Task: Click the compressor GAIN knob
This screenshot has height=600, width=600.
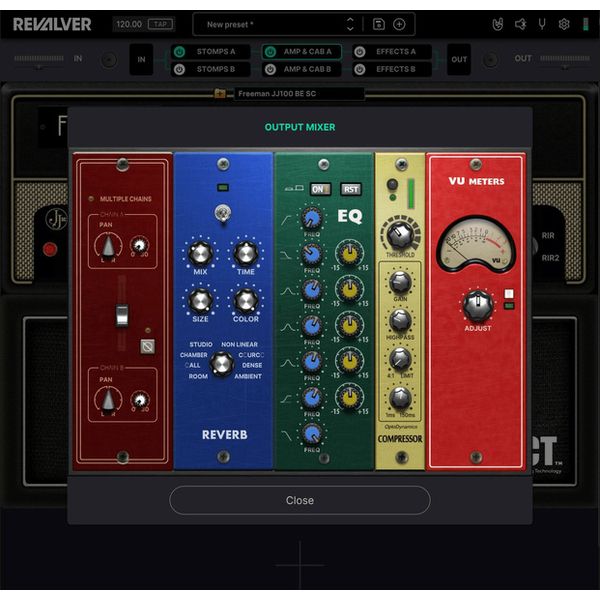Action: tap(400, 282)
